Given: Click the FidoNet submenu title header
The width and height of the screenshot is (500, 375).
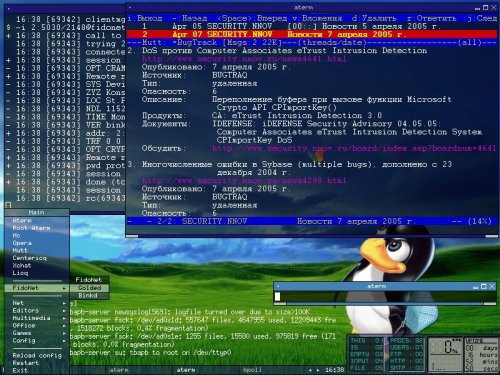Looking at the screenshot, I should 89,280.
